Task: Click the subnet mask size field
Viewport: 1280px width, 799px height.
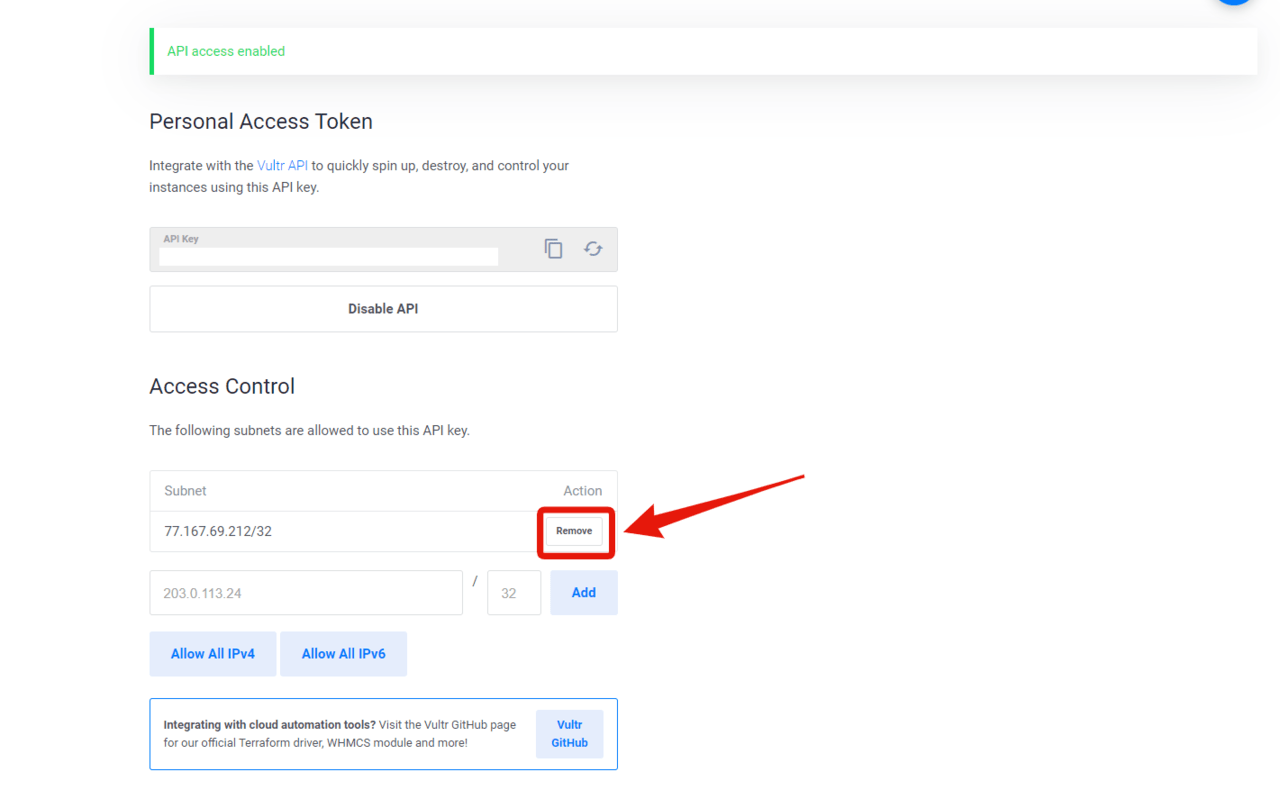Action: [514, 593]
